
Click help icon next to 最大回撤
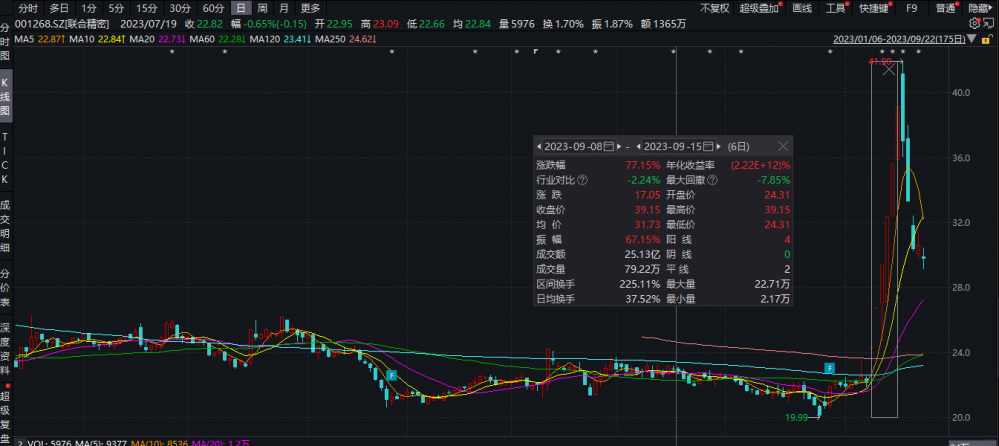point(712,180)
